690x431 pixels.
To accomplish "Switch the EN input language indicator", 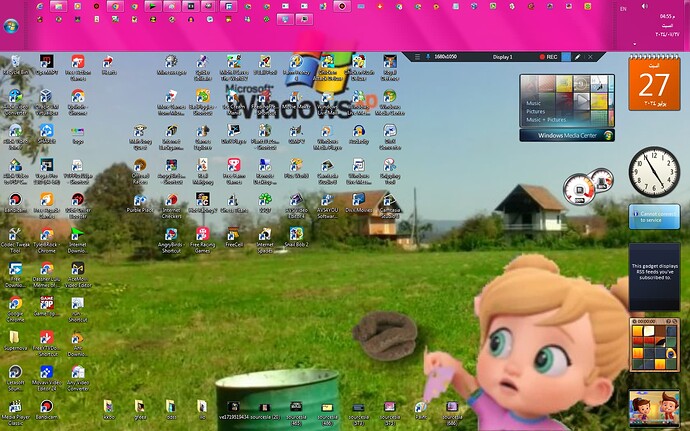I will click(x=623, y=8).
